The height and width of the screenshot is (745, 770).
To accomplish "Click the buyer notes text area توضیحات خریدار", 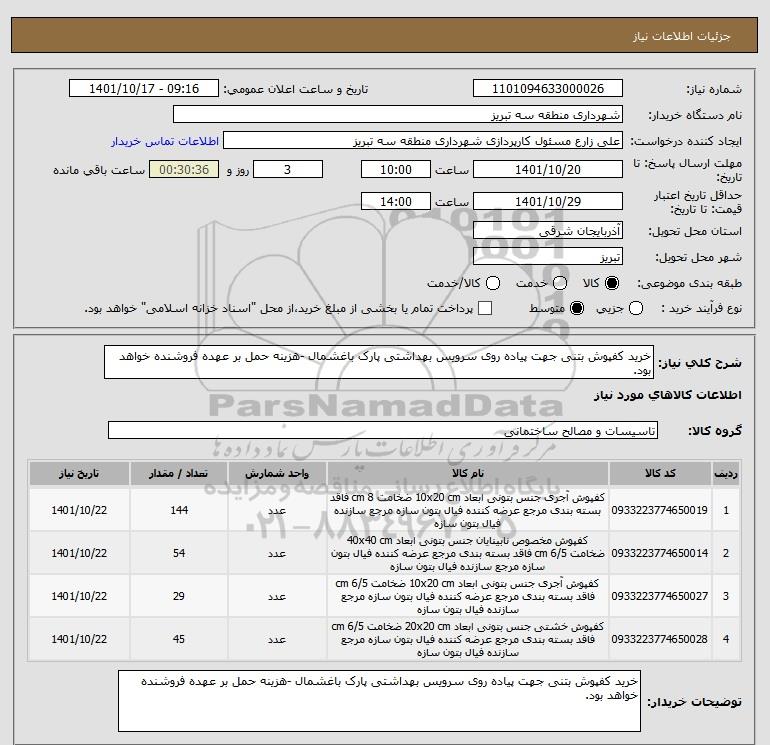I will coord(379,701).
